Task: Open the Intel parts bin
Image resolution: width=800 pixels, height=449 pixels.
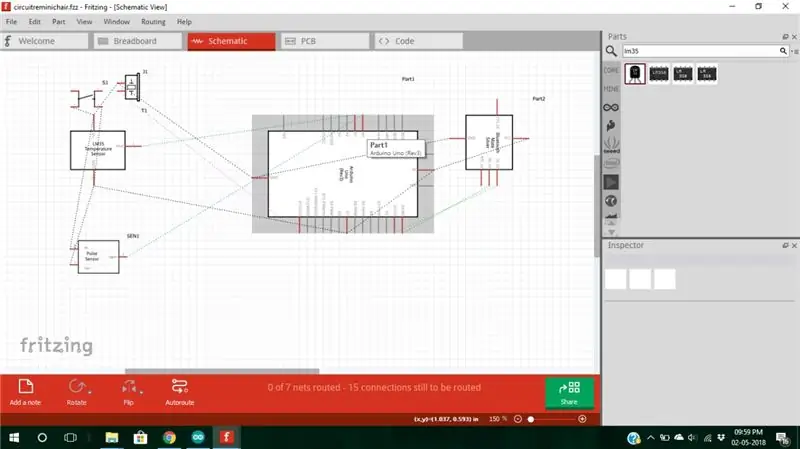Action: coord(611,163)
